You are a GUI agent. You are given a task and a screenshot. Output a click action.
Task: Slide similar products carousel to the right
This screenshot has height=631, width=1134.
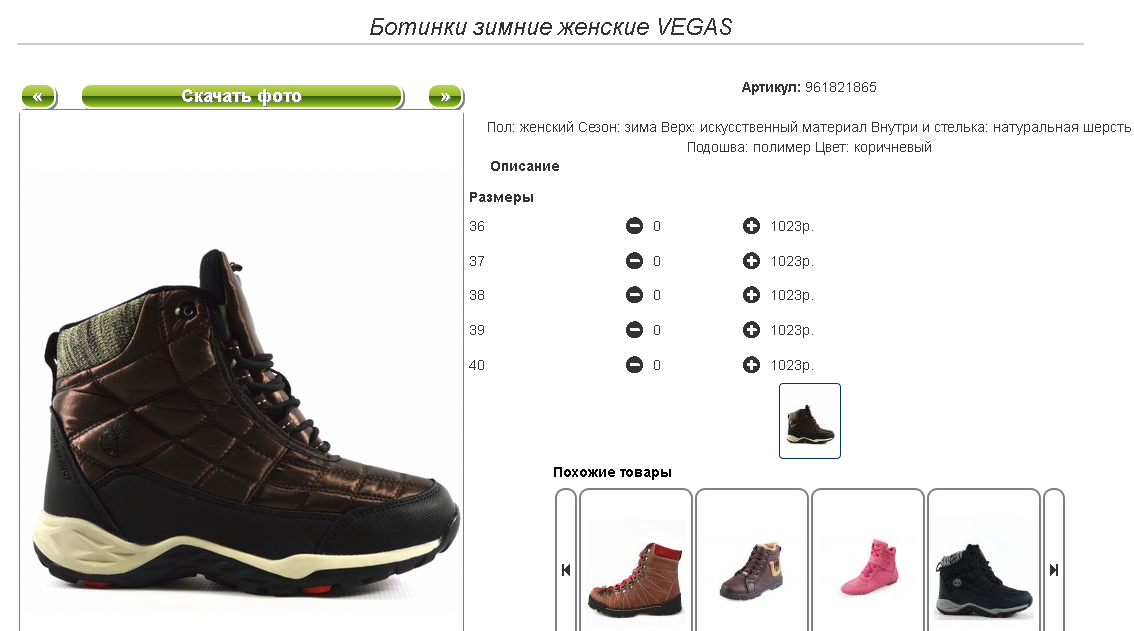[1054, 569]
